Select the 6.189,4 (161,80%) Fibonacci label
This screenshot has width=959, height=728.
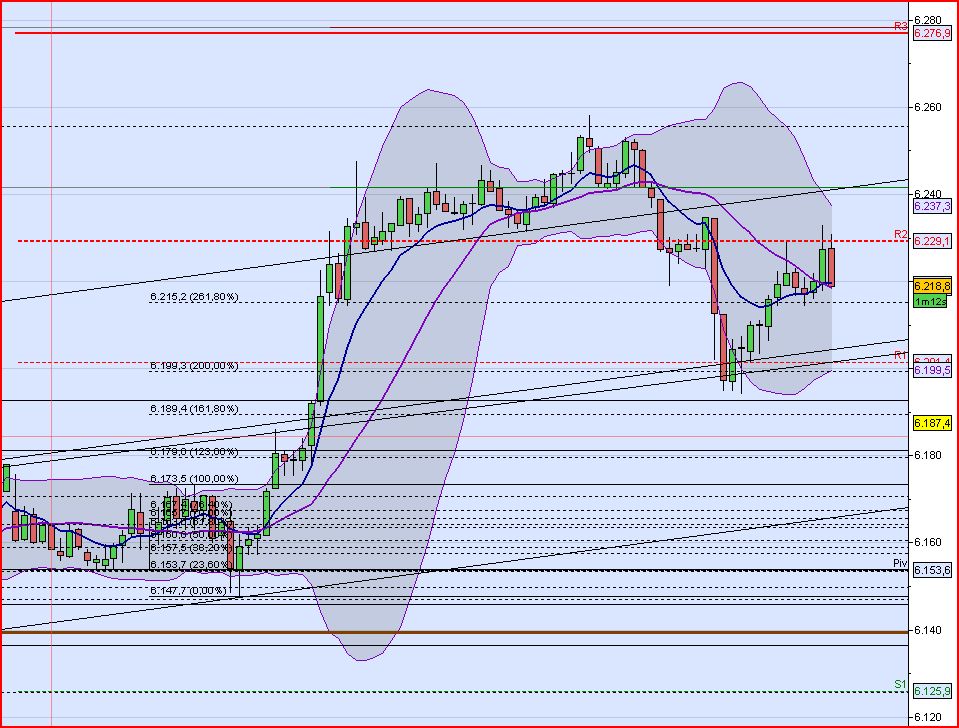[191, 408]
